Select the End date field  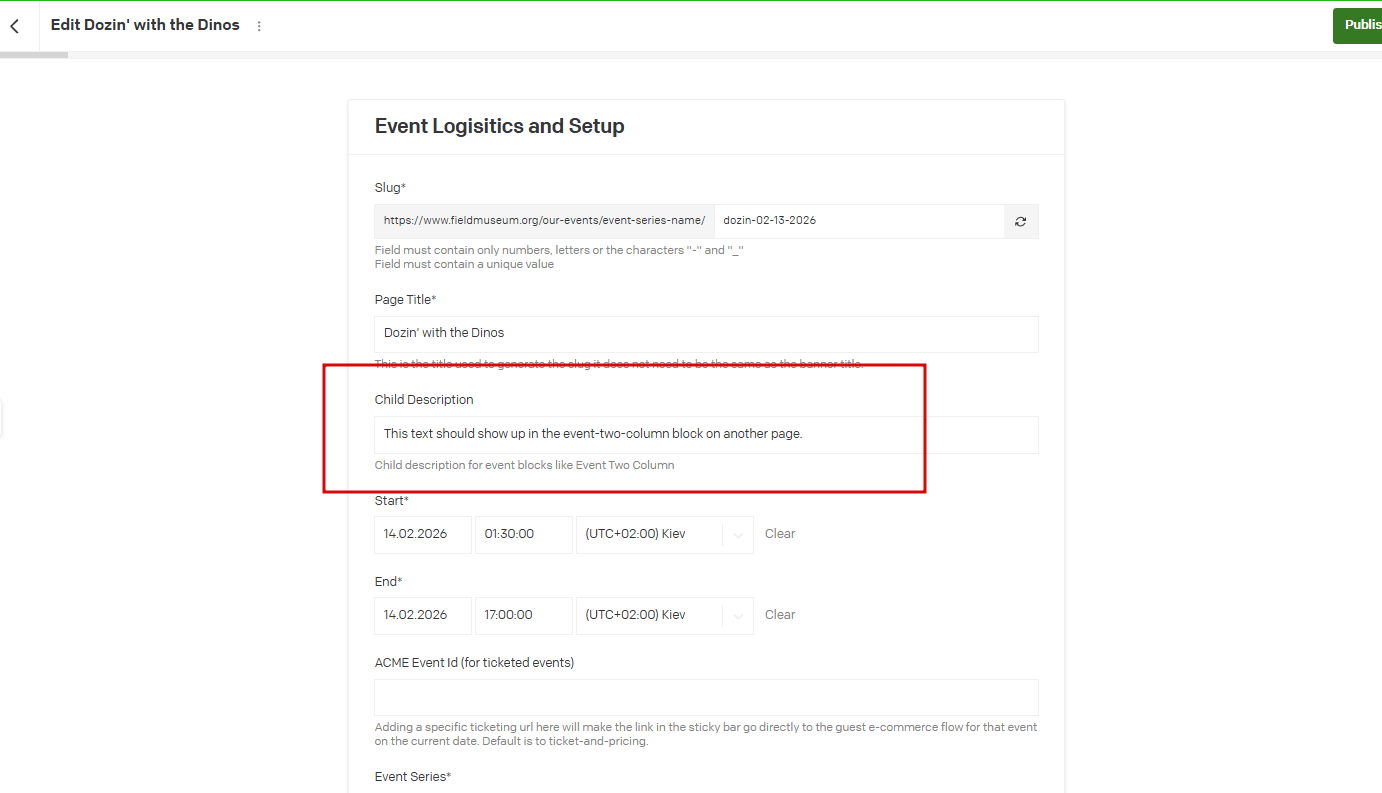[x=422, y=615]
